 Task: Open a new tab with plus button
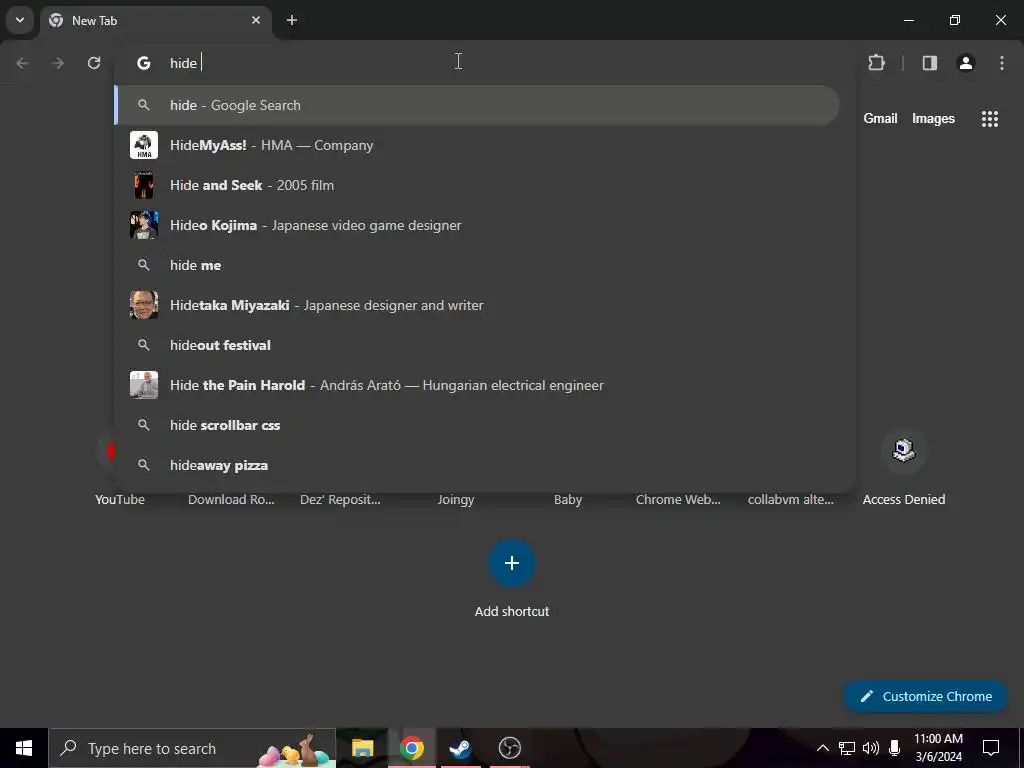click(292, 20)
